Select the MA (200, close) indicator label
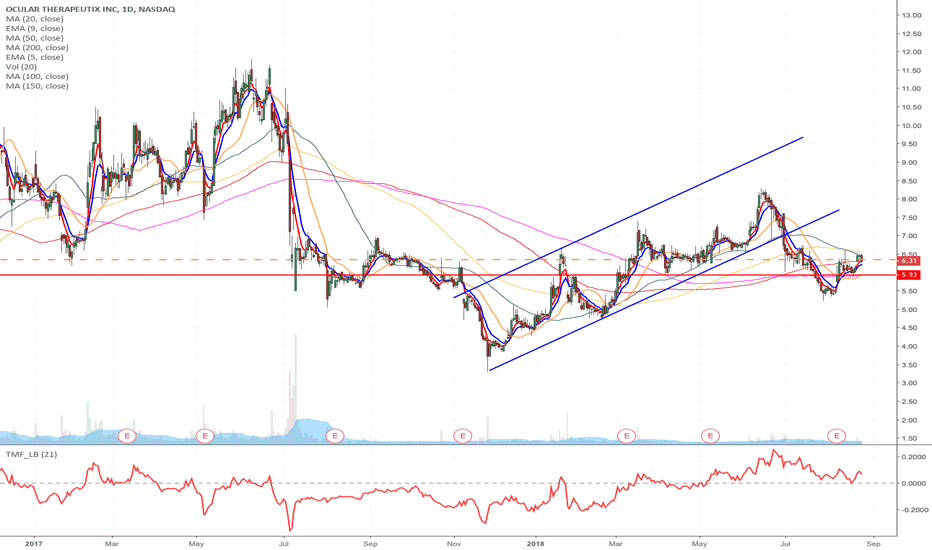Viewport: 932px width, 550px height. pos(37,48)
